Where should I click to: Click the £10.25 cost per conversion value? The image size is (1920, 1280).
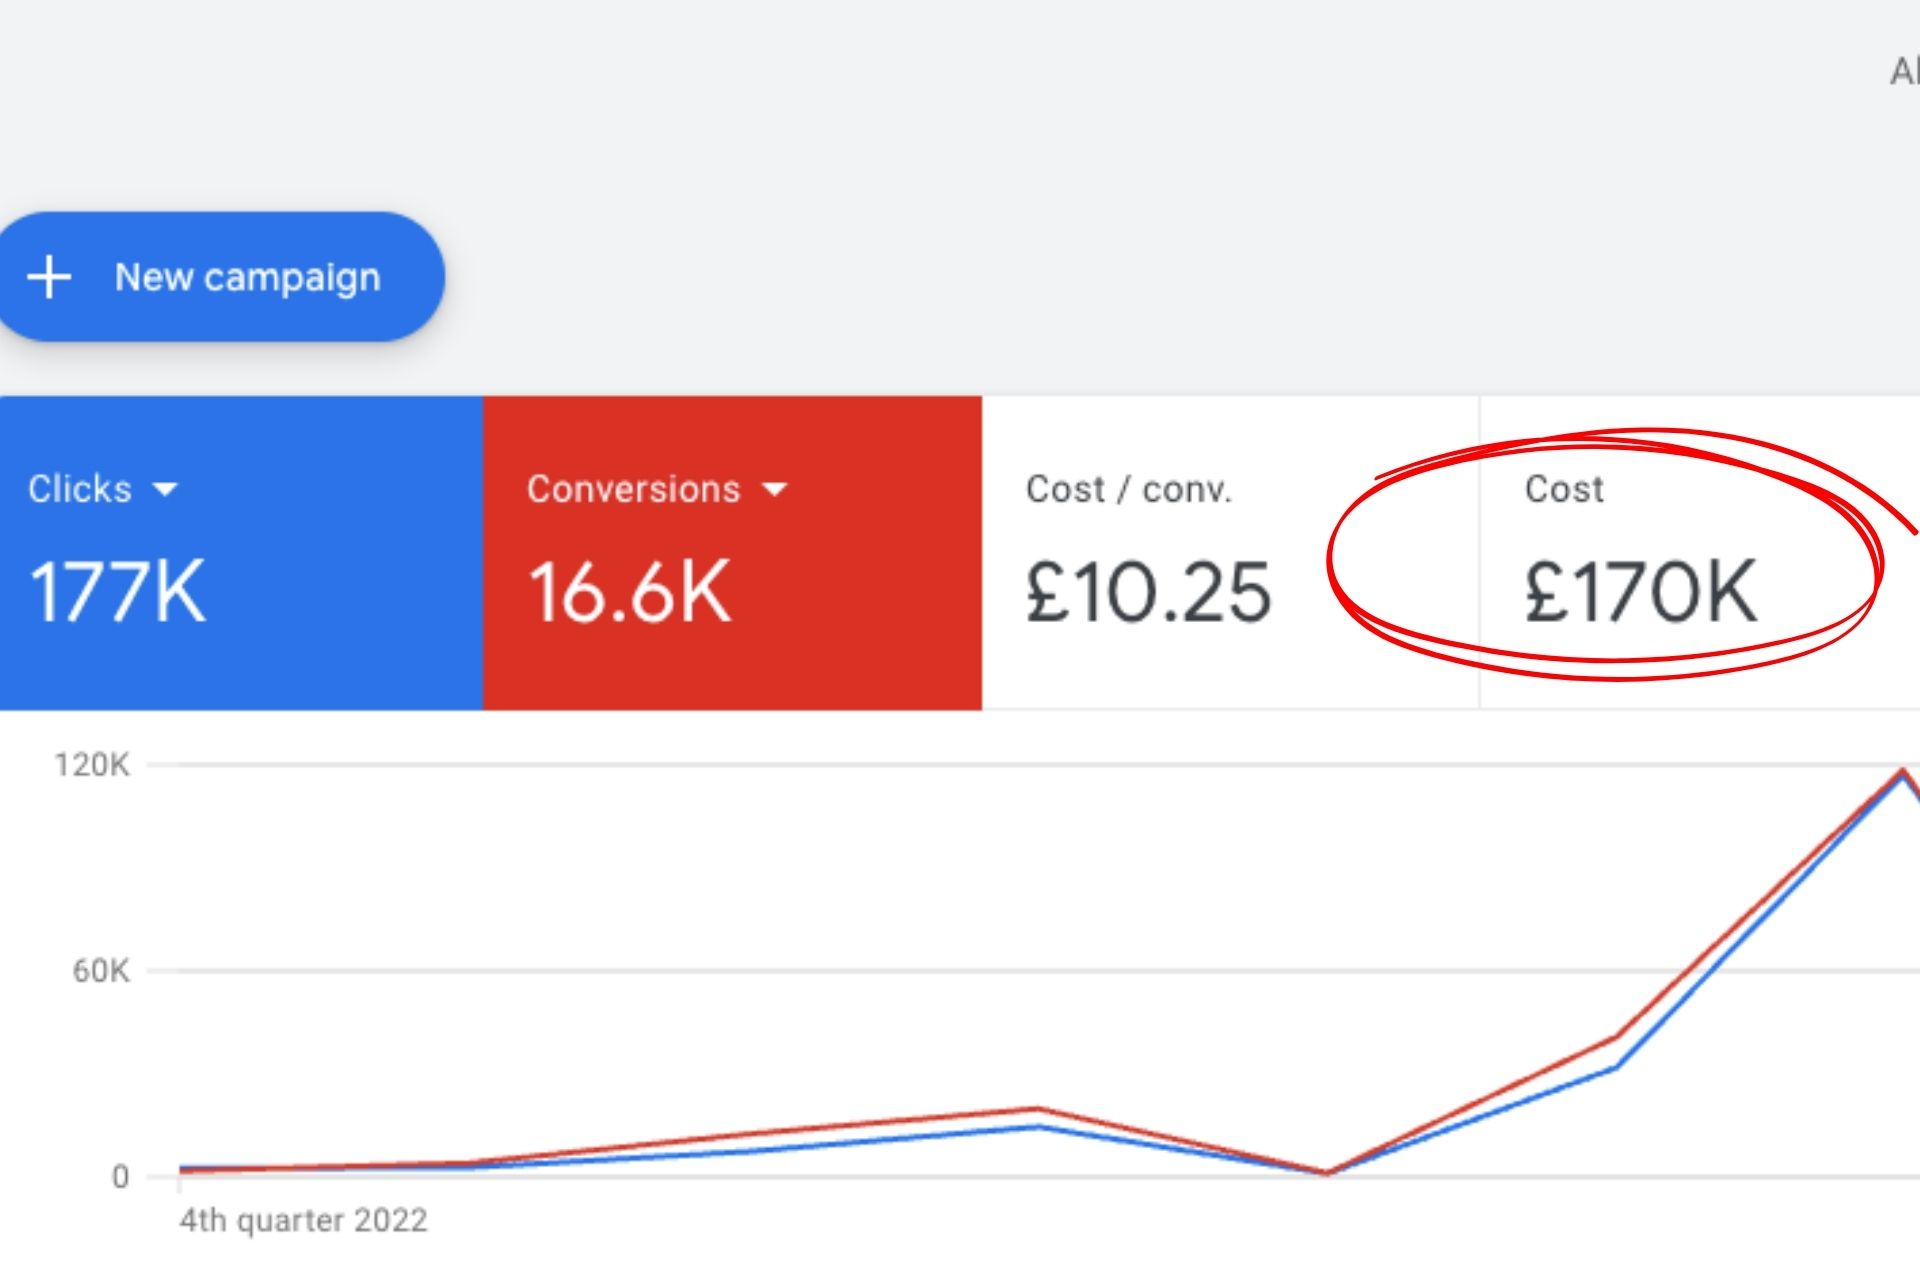click(x=1148, y=592)
